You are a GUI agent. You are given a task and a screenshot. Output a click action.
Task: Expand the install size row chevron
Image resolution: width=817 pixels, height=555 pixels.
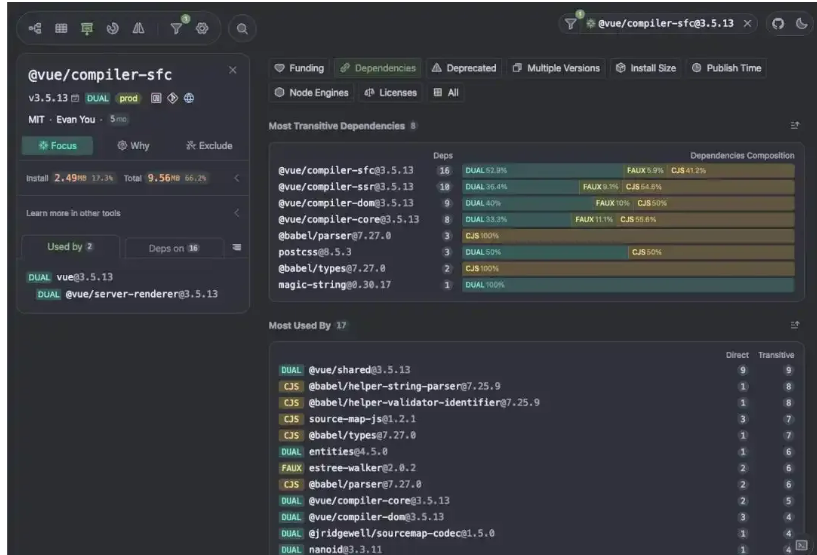pos(237,178)
